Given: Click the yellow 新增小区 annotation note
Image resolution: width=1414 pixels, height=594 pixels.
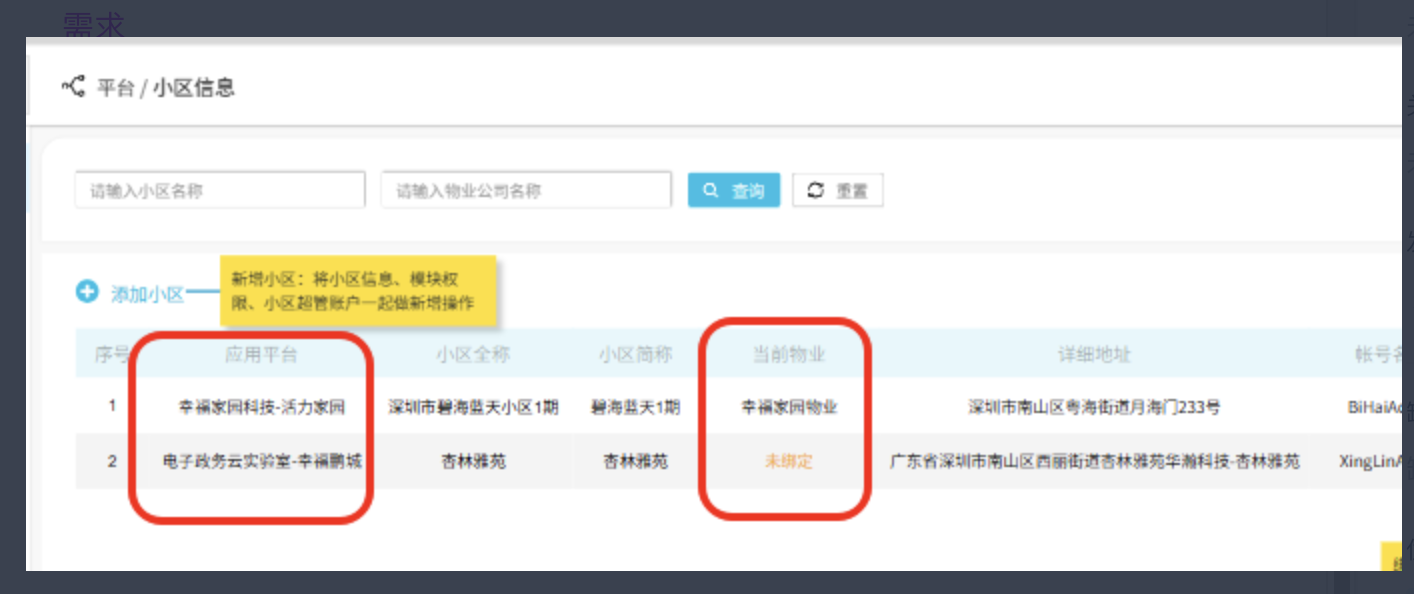Looking at the screenshot, I should coord(358,291).
